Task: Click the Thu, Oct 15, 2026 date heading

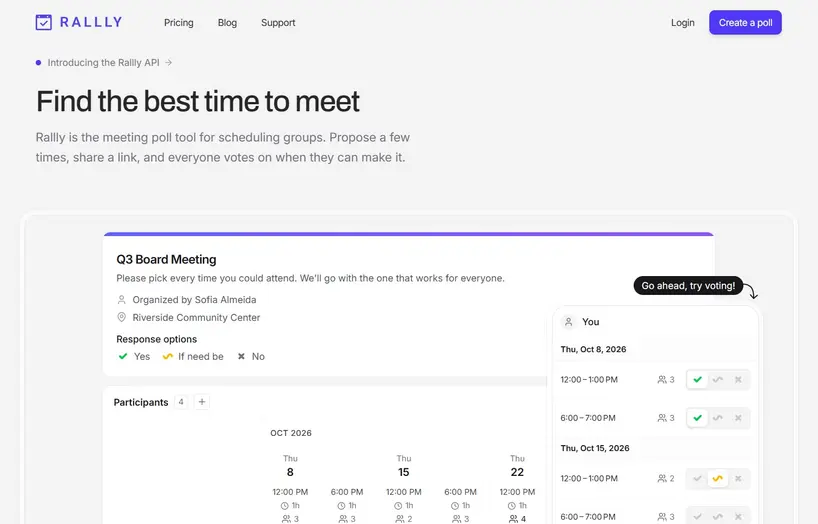Action: [595, 448]
